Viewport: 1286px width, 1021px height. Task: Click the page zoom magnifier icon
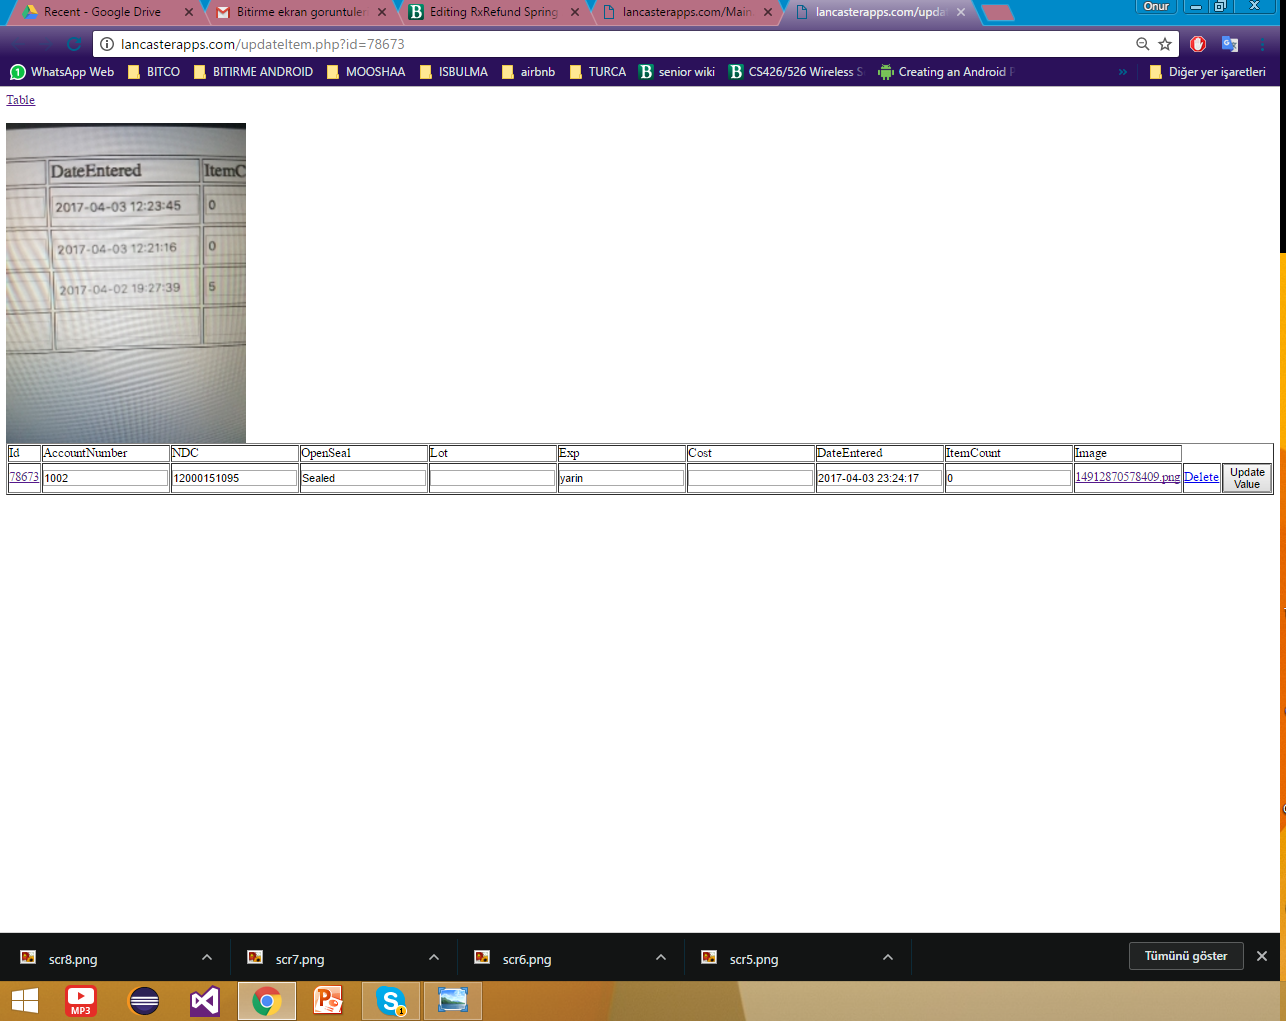(x=1142, y=44)
